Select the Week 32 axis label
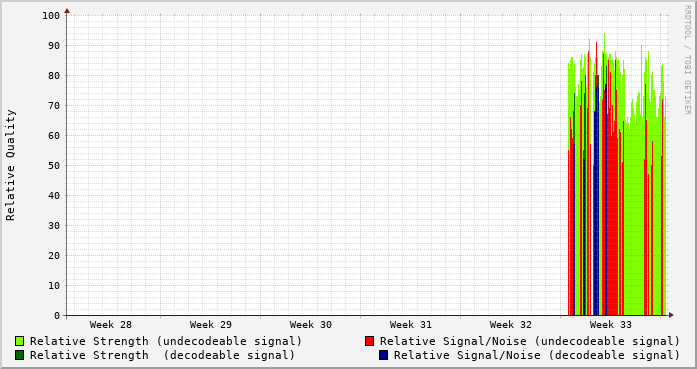Viewport: 697px width, 369px height. (511, 325)
